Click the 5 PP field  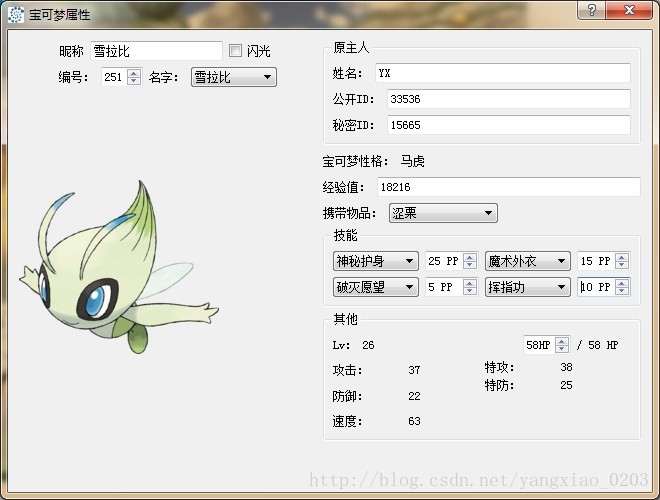pyautogui.click(x=444, y=287)
